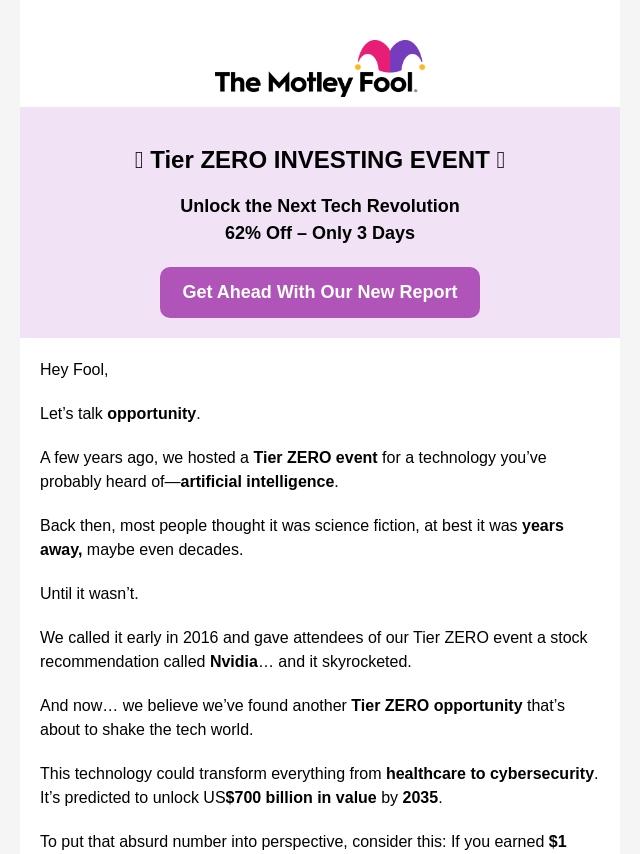Click the Hey Fool greeting line
640x854 pixels.
point(74,370)
